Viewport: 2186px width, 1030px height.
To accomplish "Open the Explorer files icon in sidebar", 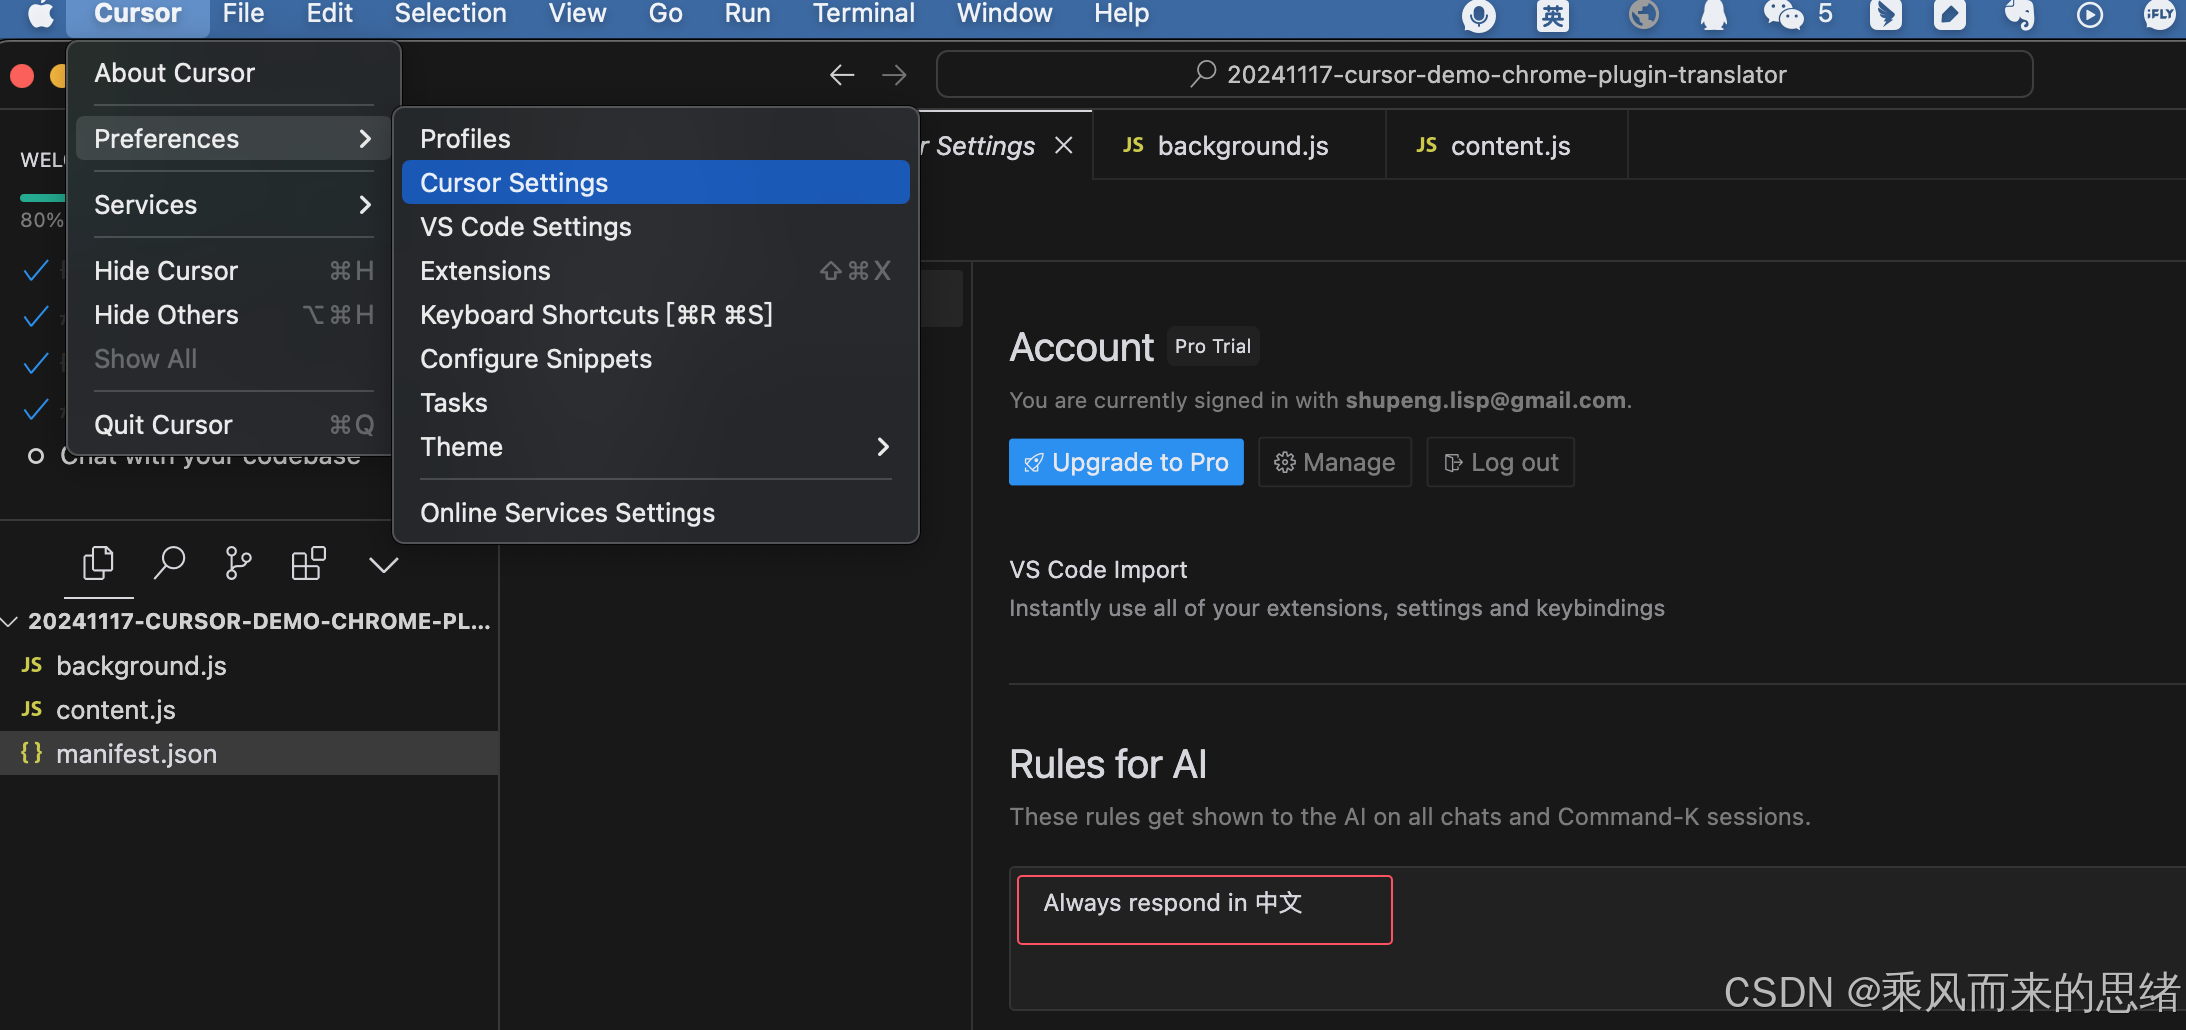I will coord(98,564).
